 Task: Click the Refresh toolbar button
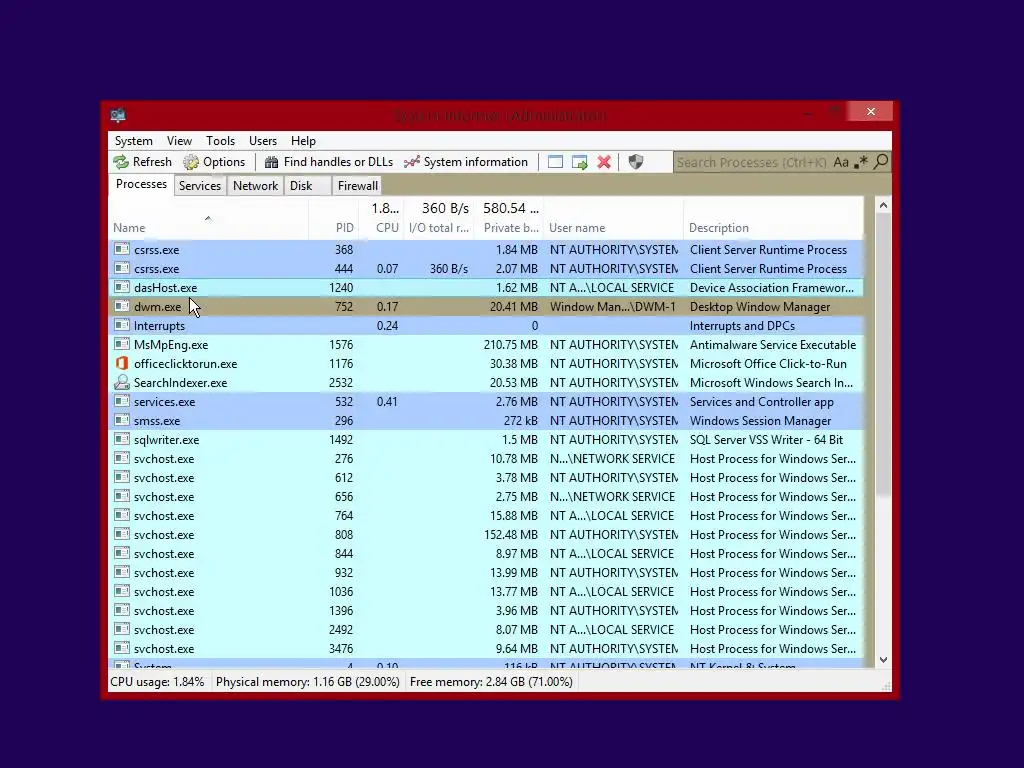[142, 162]
